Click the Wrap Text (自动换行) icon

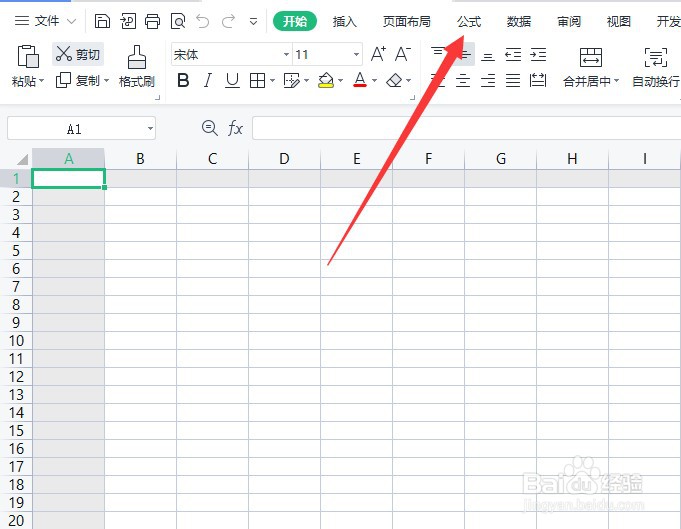(x=655, y=57)
